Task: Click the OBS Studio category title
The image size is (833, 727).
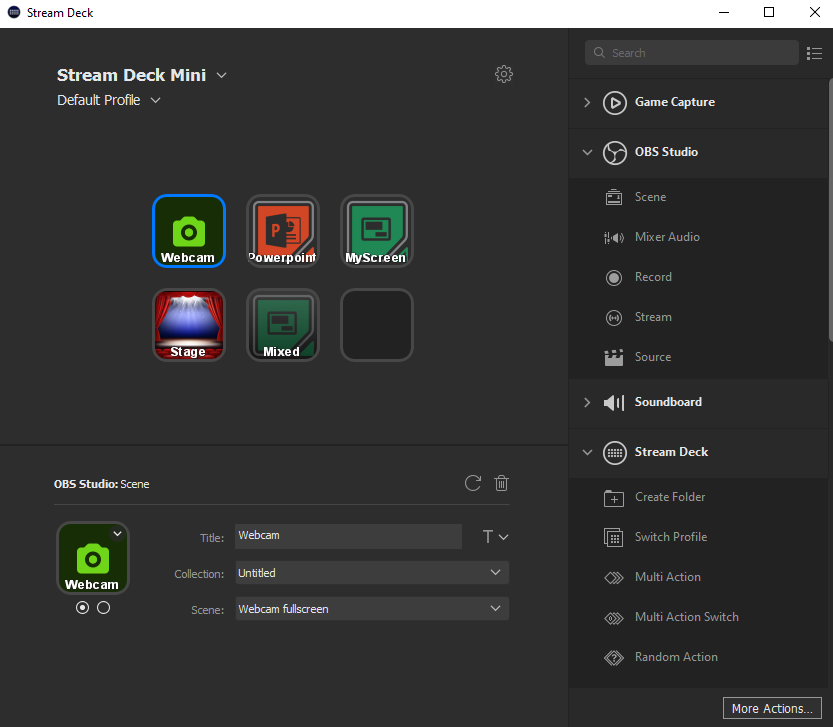Action: (x=666, y=152)
